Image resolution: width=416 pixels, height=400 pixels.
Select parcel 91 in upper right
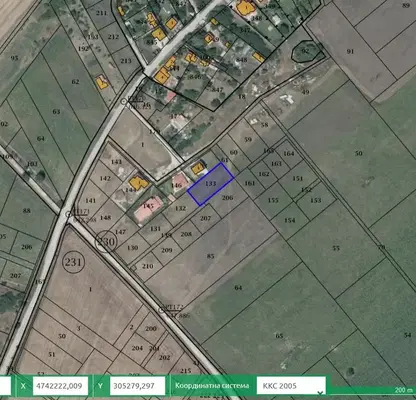[x=350, y=51]
